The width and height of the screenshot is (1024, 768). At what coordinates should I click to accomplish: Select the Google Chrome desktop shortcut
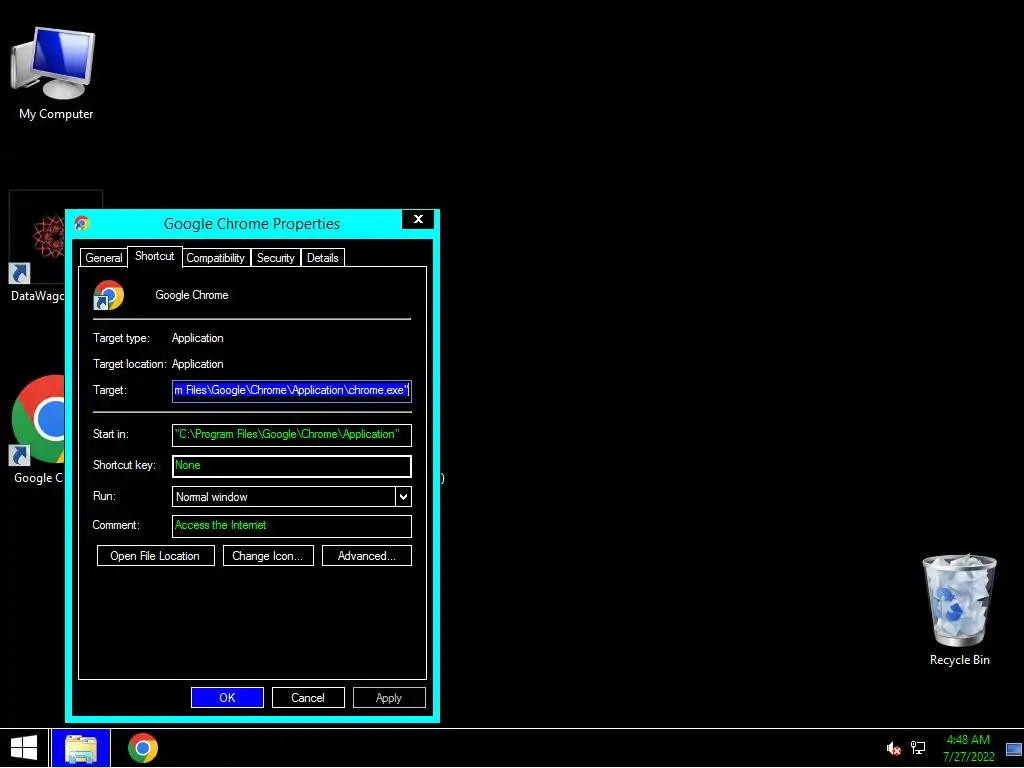[37, 429]
